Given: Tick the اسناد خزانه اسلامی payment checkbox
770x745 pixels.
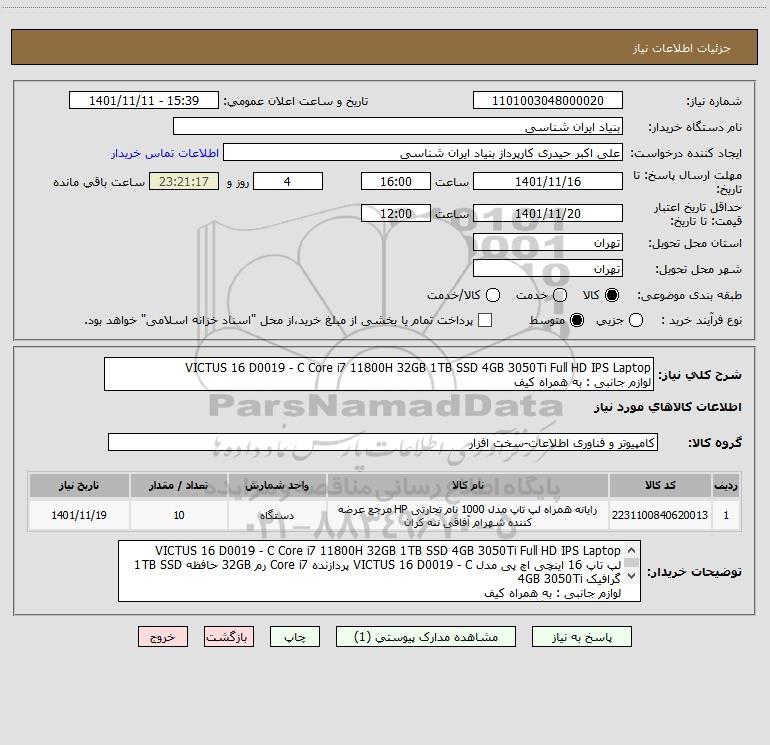Looking at the screenshot, I should click(x=485, y=320).
